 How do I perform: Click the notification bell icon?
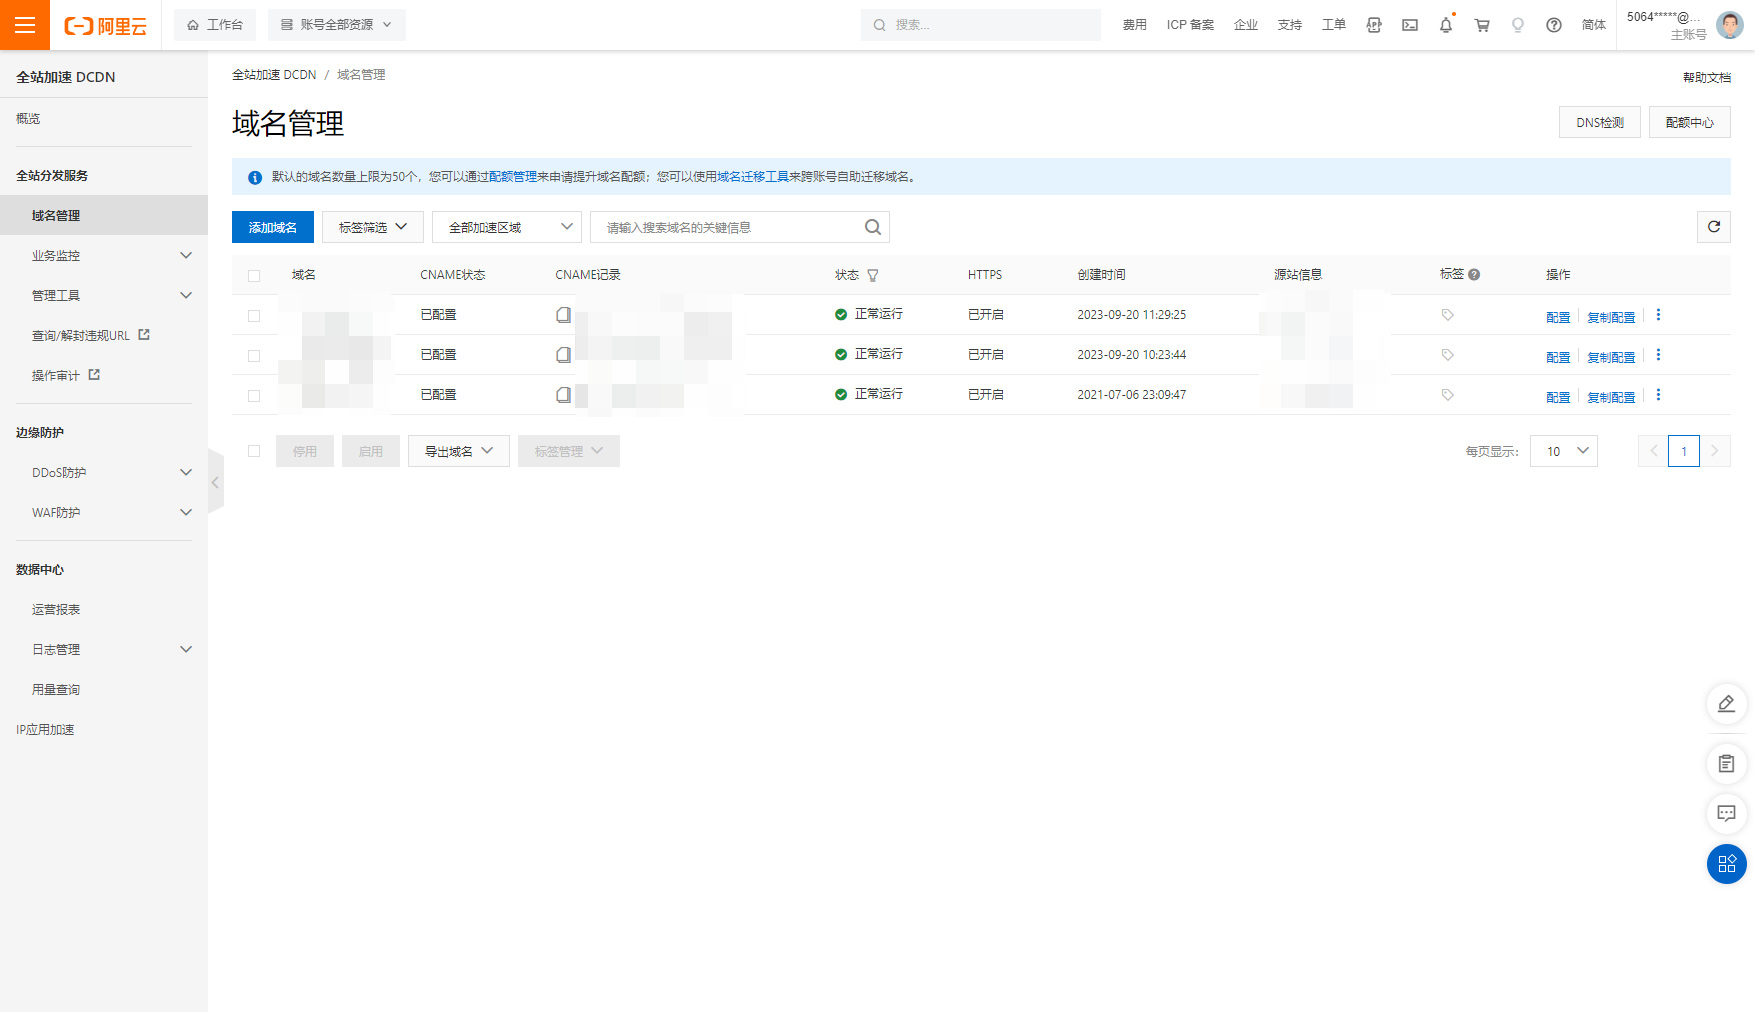pyautogui.click(x=1445, y=25)
